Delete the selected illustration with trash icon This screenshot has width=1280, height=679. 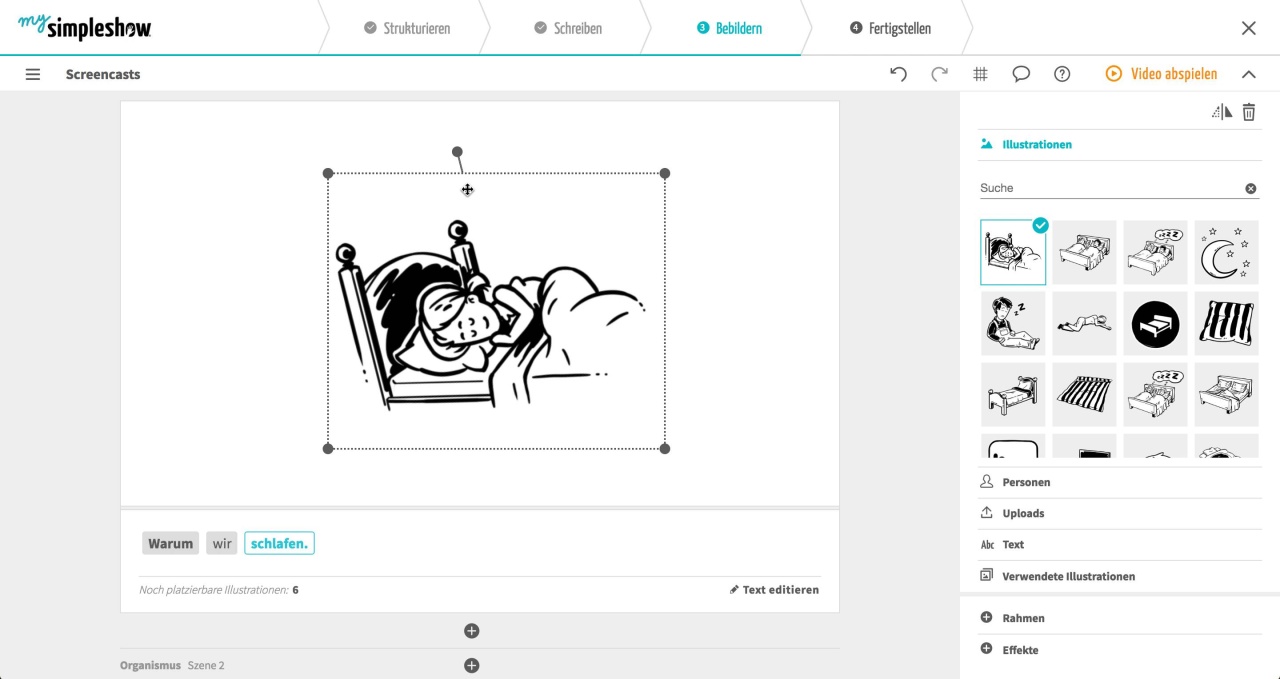click(x=1249, y=112)
